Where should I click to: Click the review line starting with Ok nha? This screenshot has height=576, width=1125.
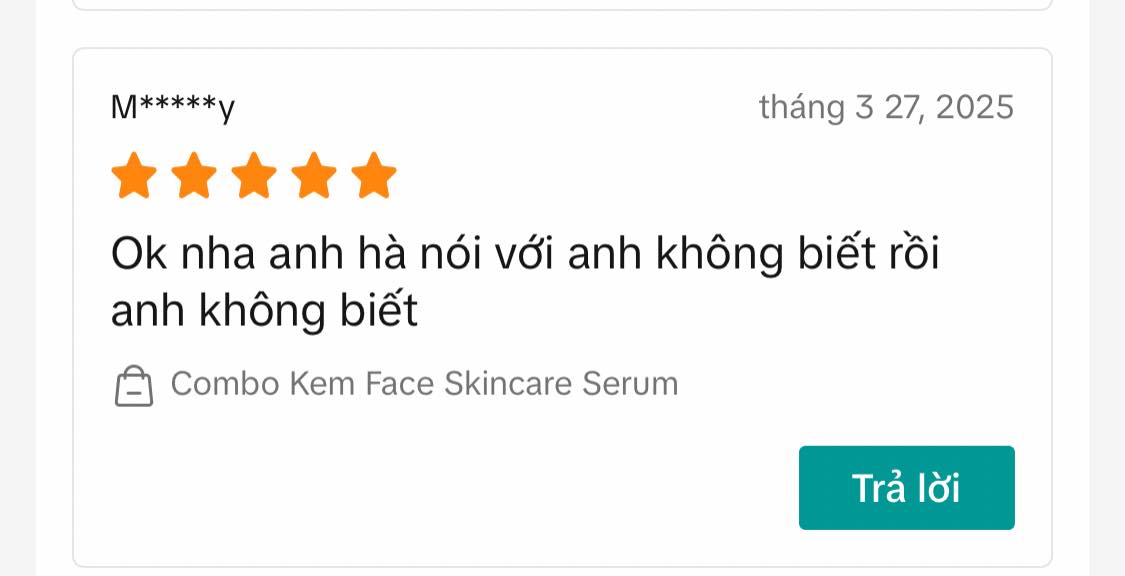[x=525, y=254]
